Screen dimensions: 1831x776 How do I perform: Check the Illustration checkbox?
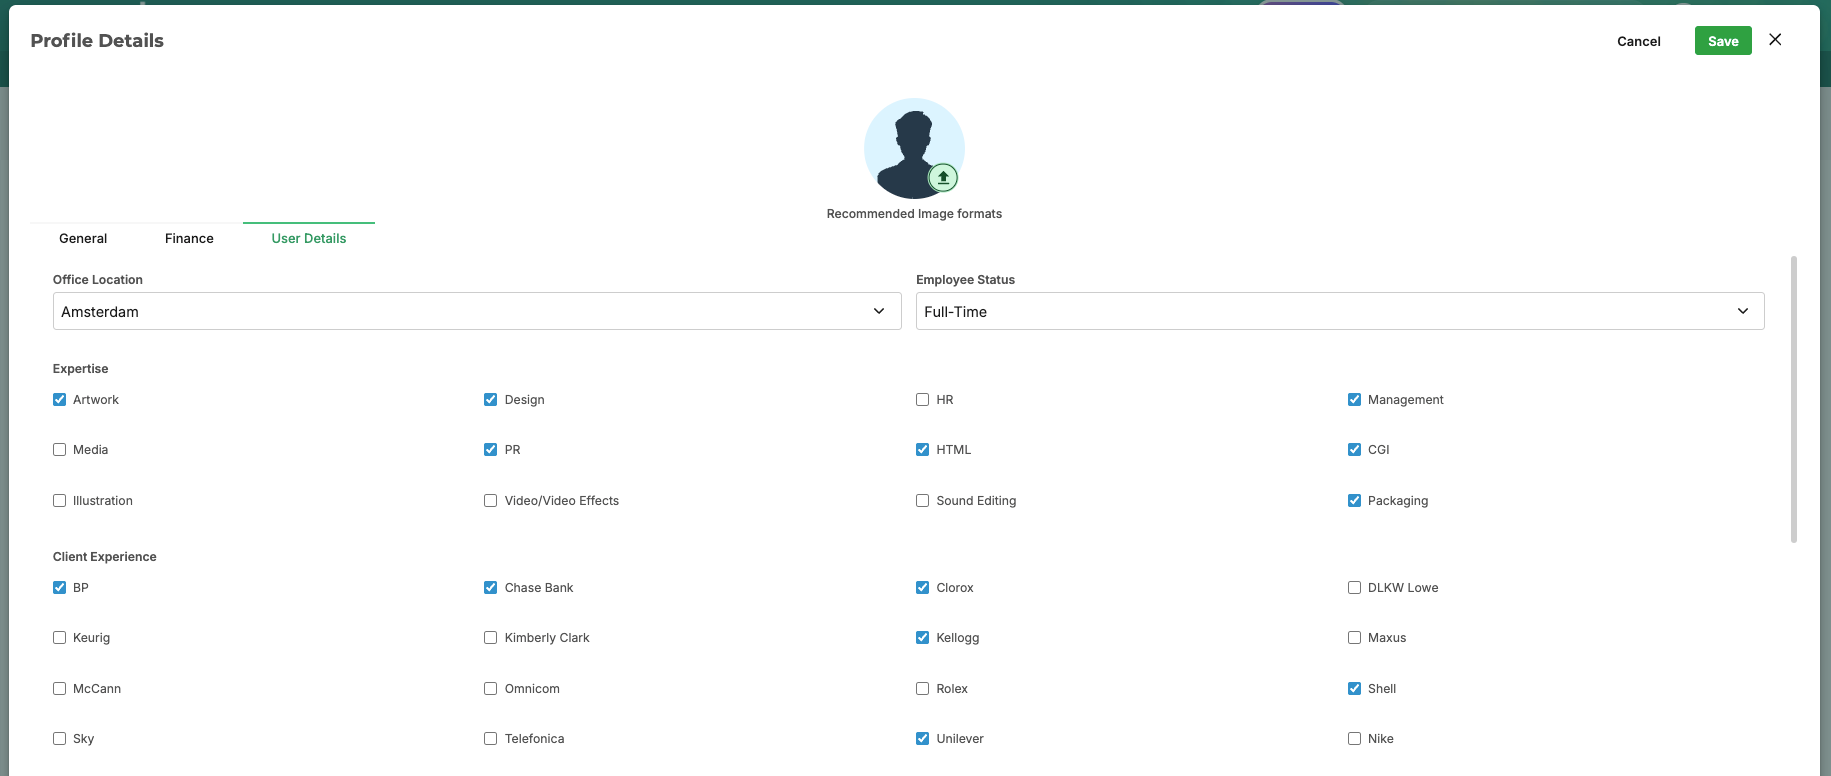click(x=59, y=501)
